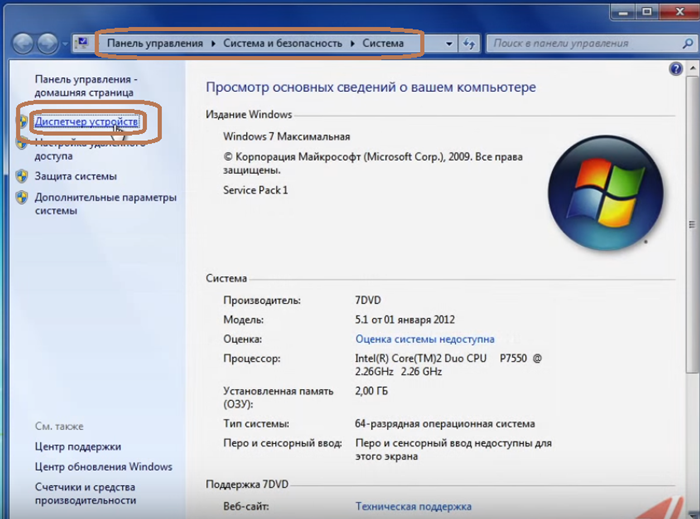
Task: Open Защита системы link
Action: pos(76,176)
